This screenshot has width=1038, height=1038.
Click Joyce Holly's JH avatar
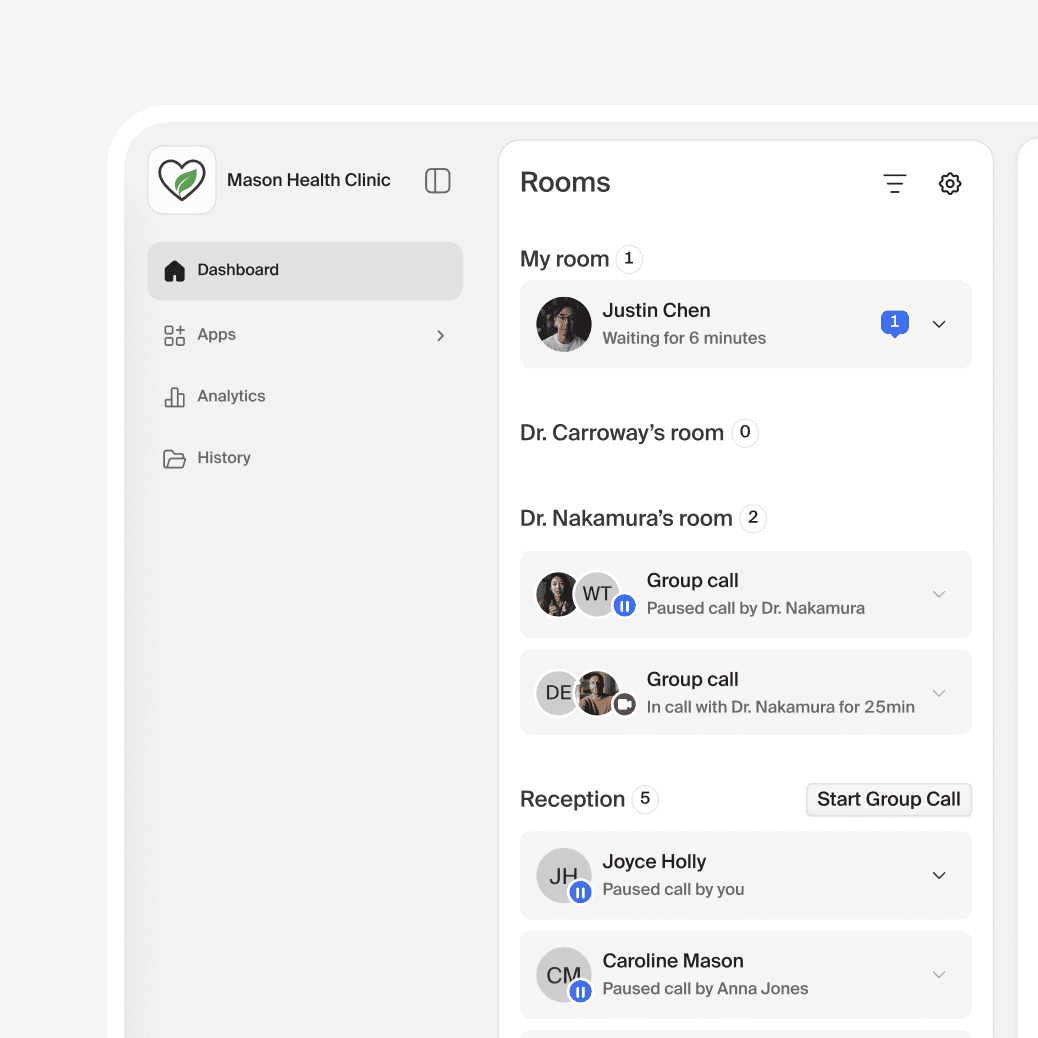pyautogui.click(x=564, y=875)
